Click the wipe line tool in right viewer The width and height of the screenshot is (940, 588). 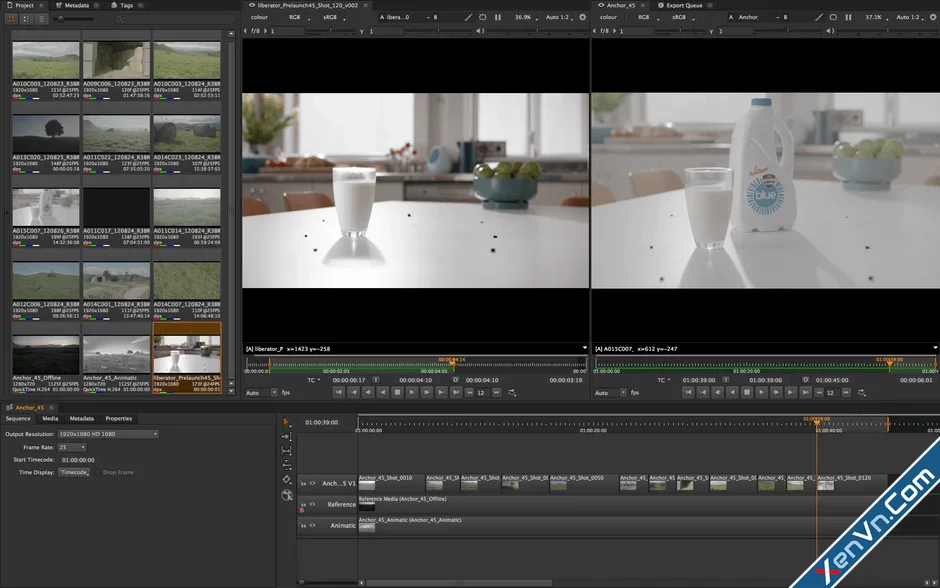pyautogui.click(x=818, y=17)
